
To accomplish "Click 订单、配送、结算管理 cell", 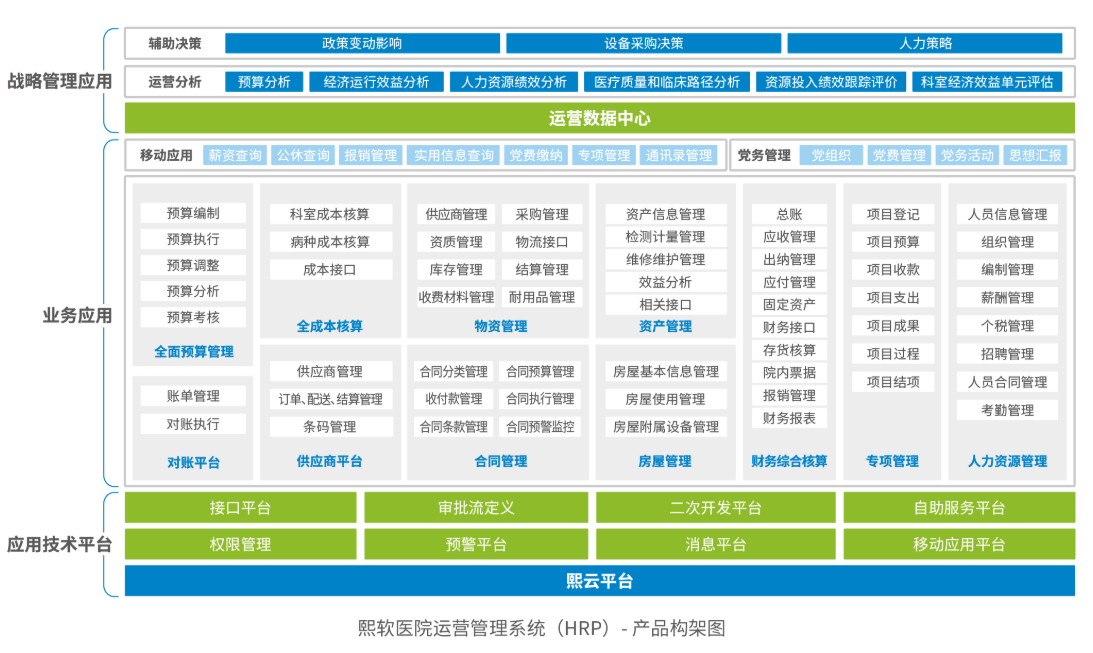I will click(330, 399).
